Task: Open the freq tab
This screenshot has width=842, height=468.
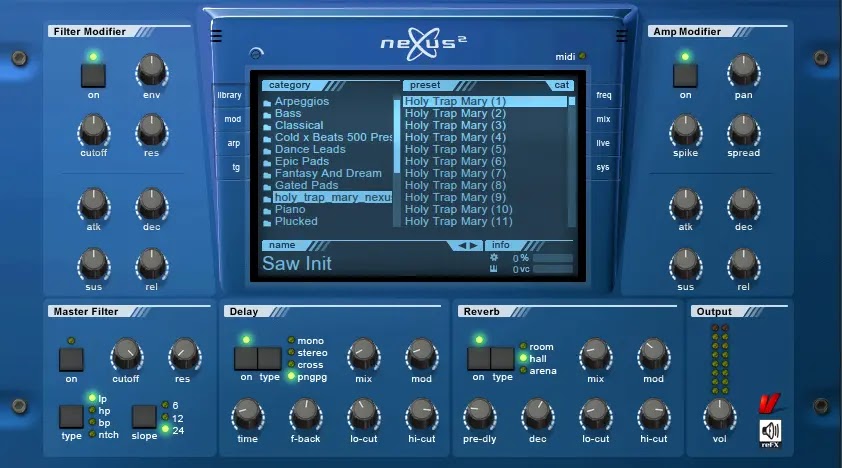Action: tap(604, 95)
